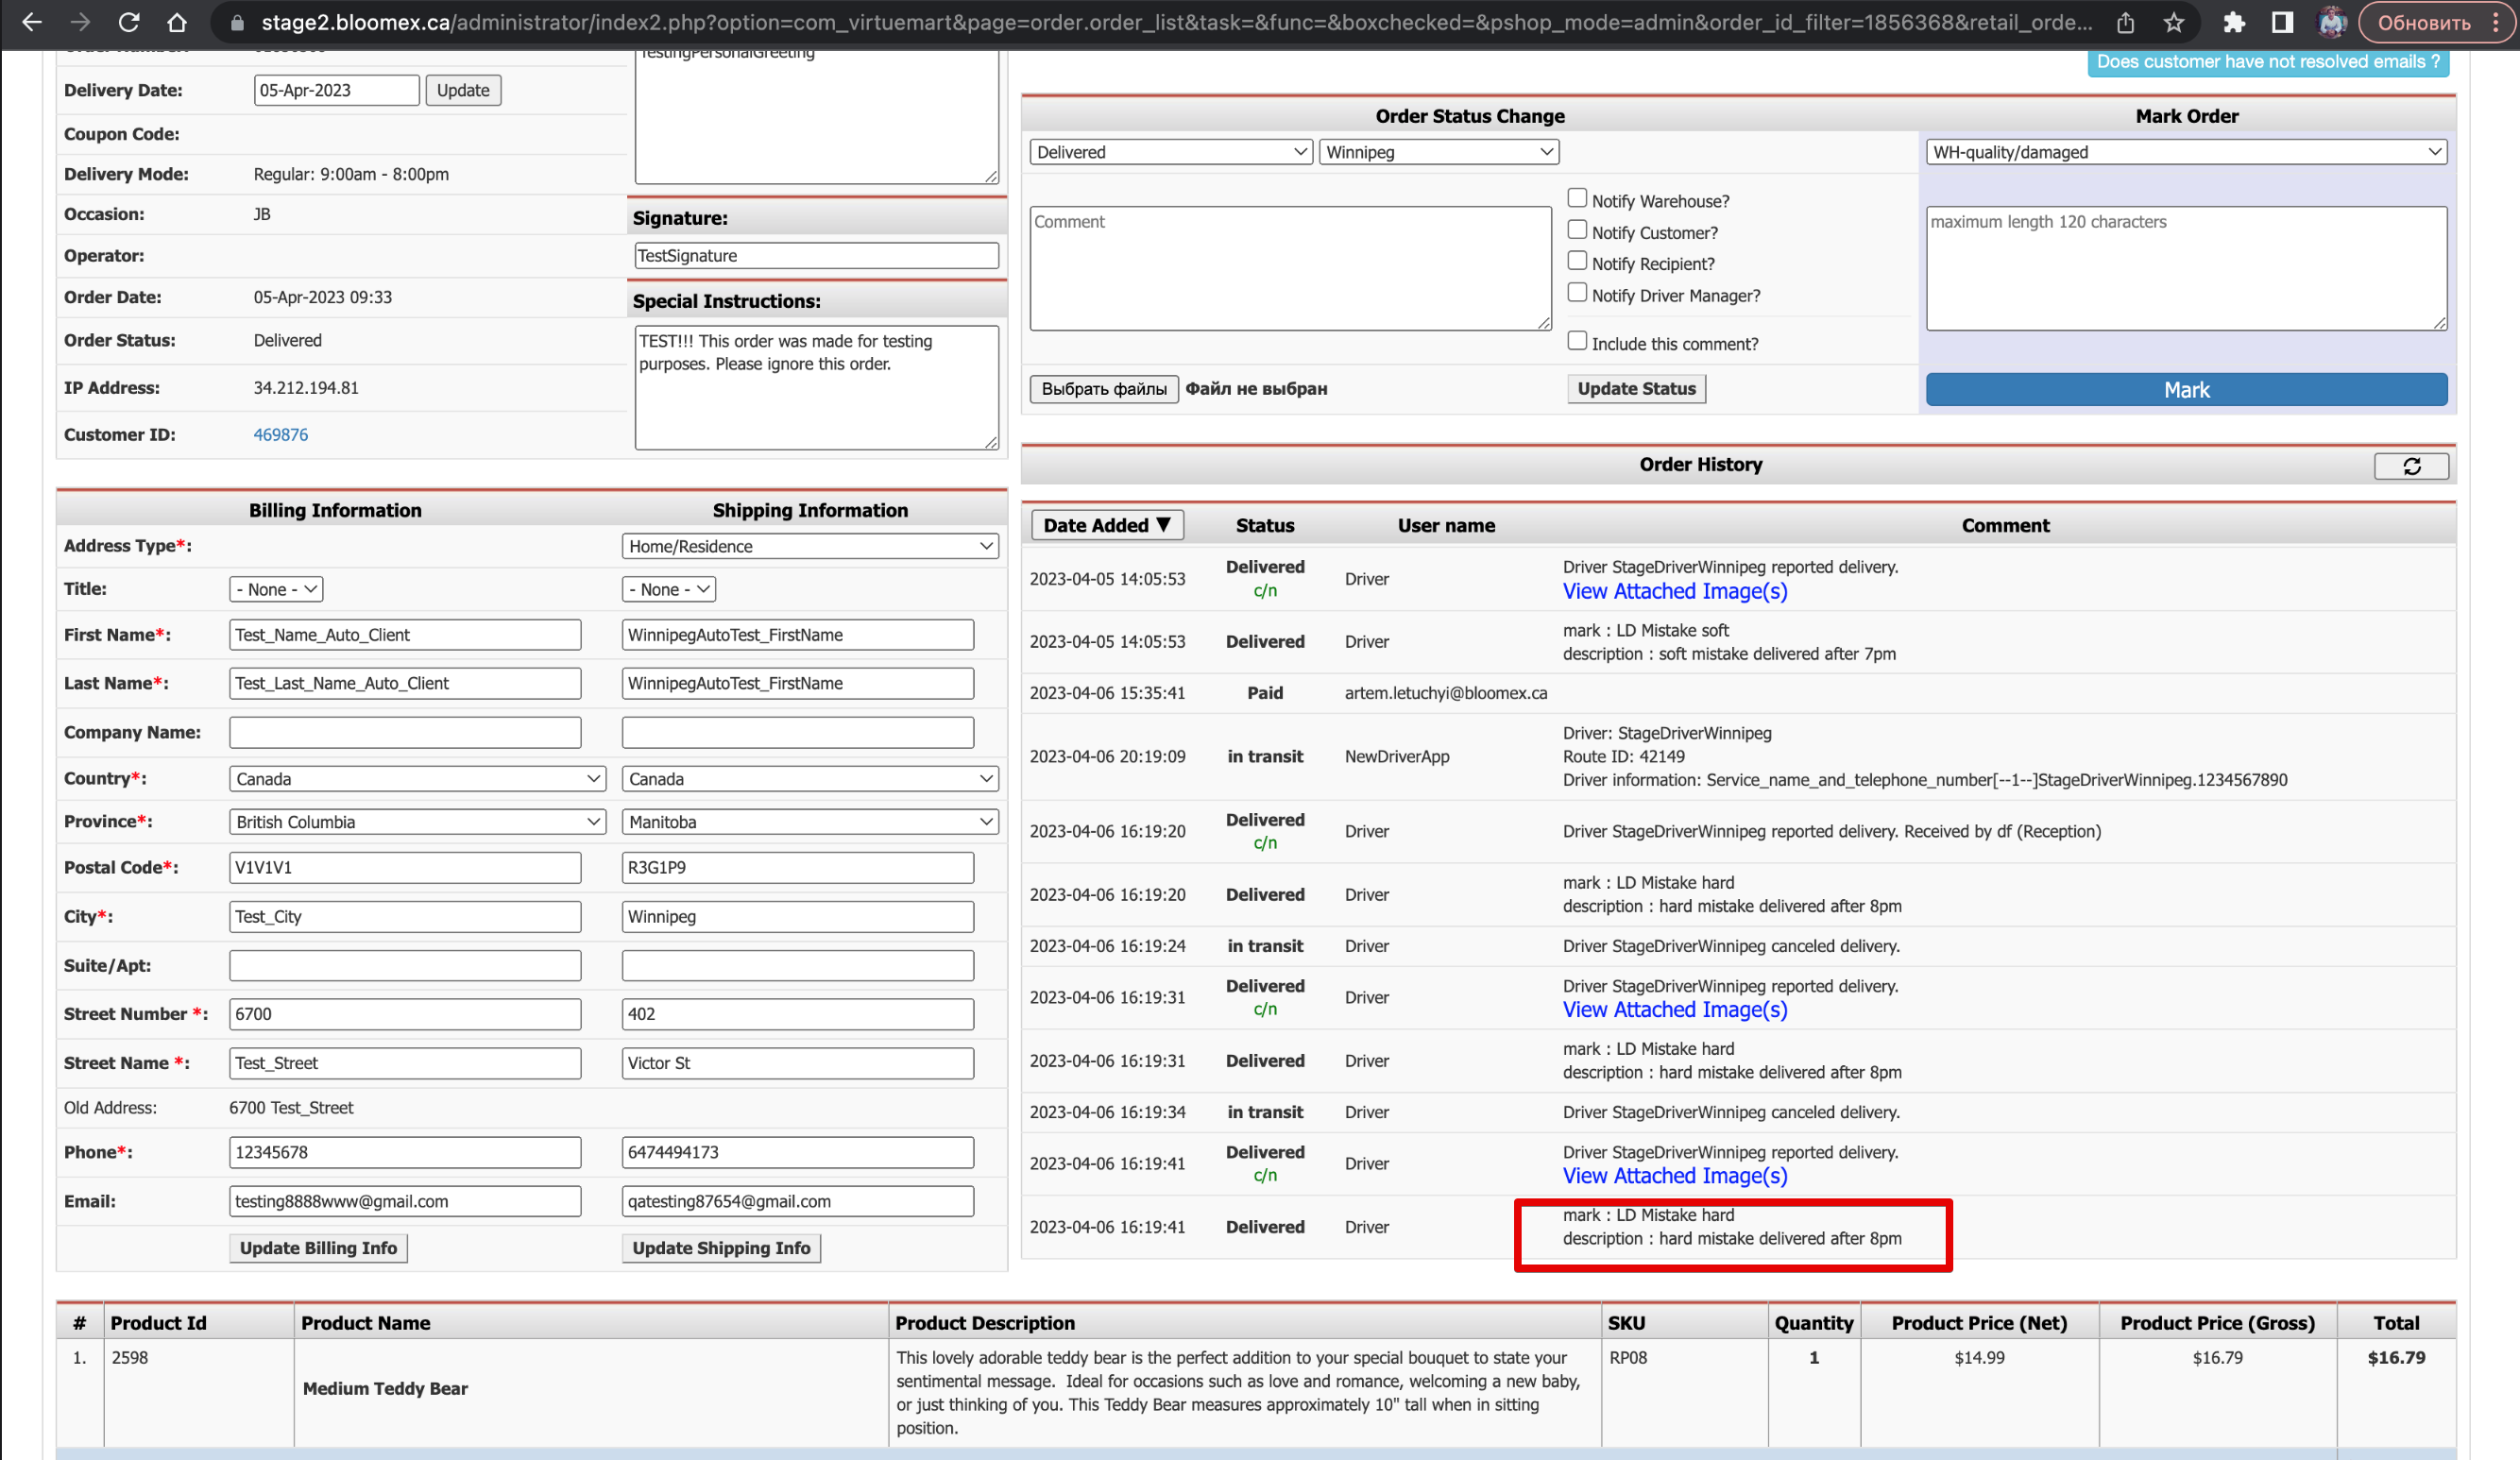Open View Attached Image(s) for 16:19:41 entry
Viewport: 2520px width, 1460px height.
1675,1176
